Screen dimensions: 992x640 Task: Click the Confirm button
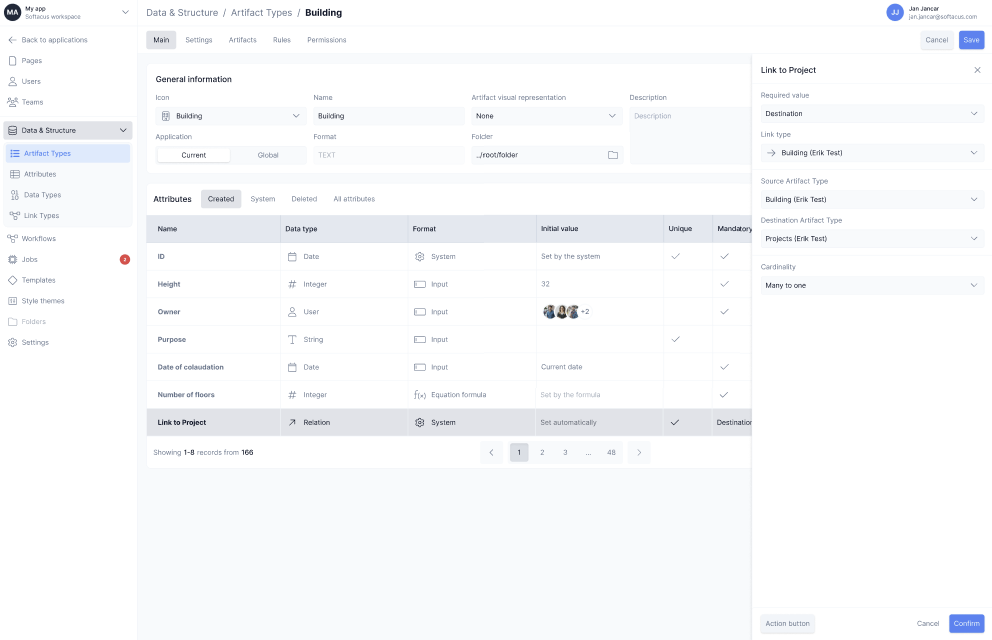pyautogui.click(x=966, y=623)
